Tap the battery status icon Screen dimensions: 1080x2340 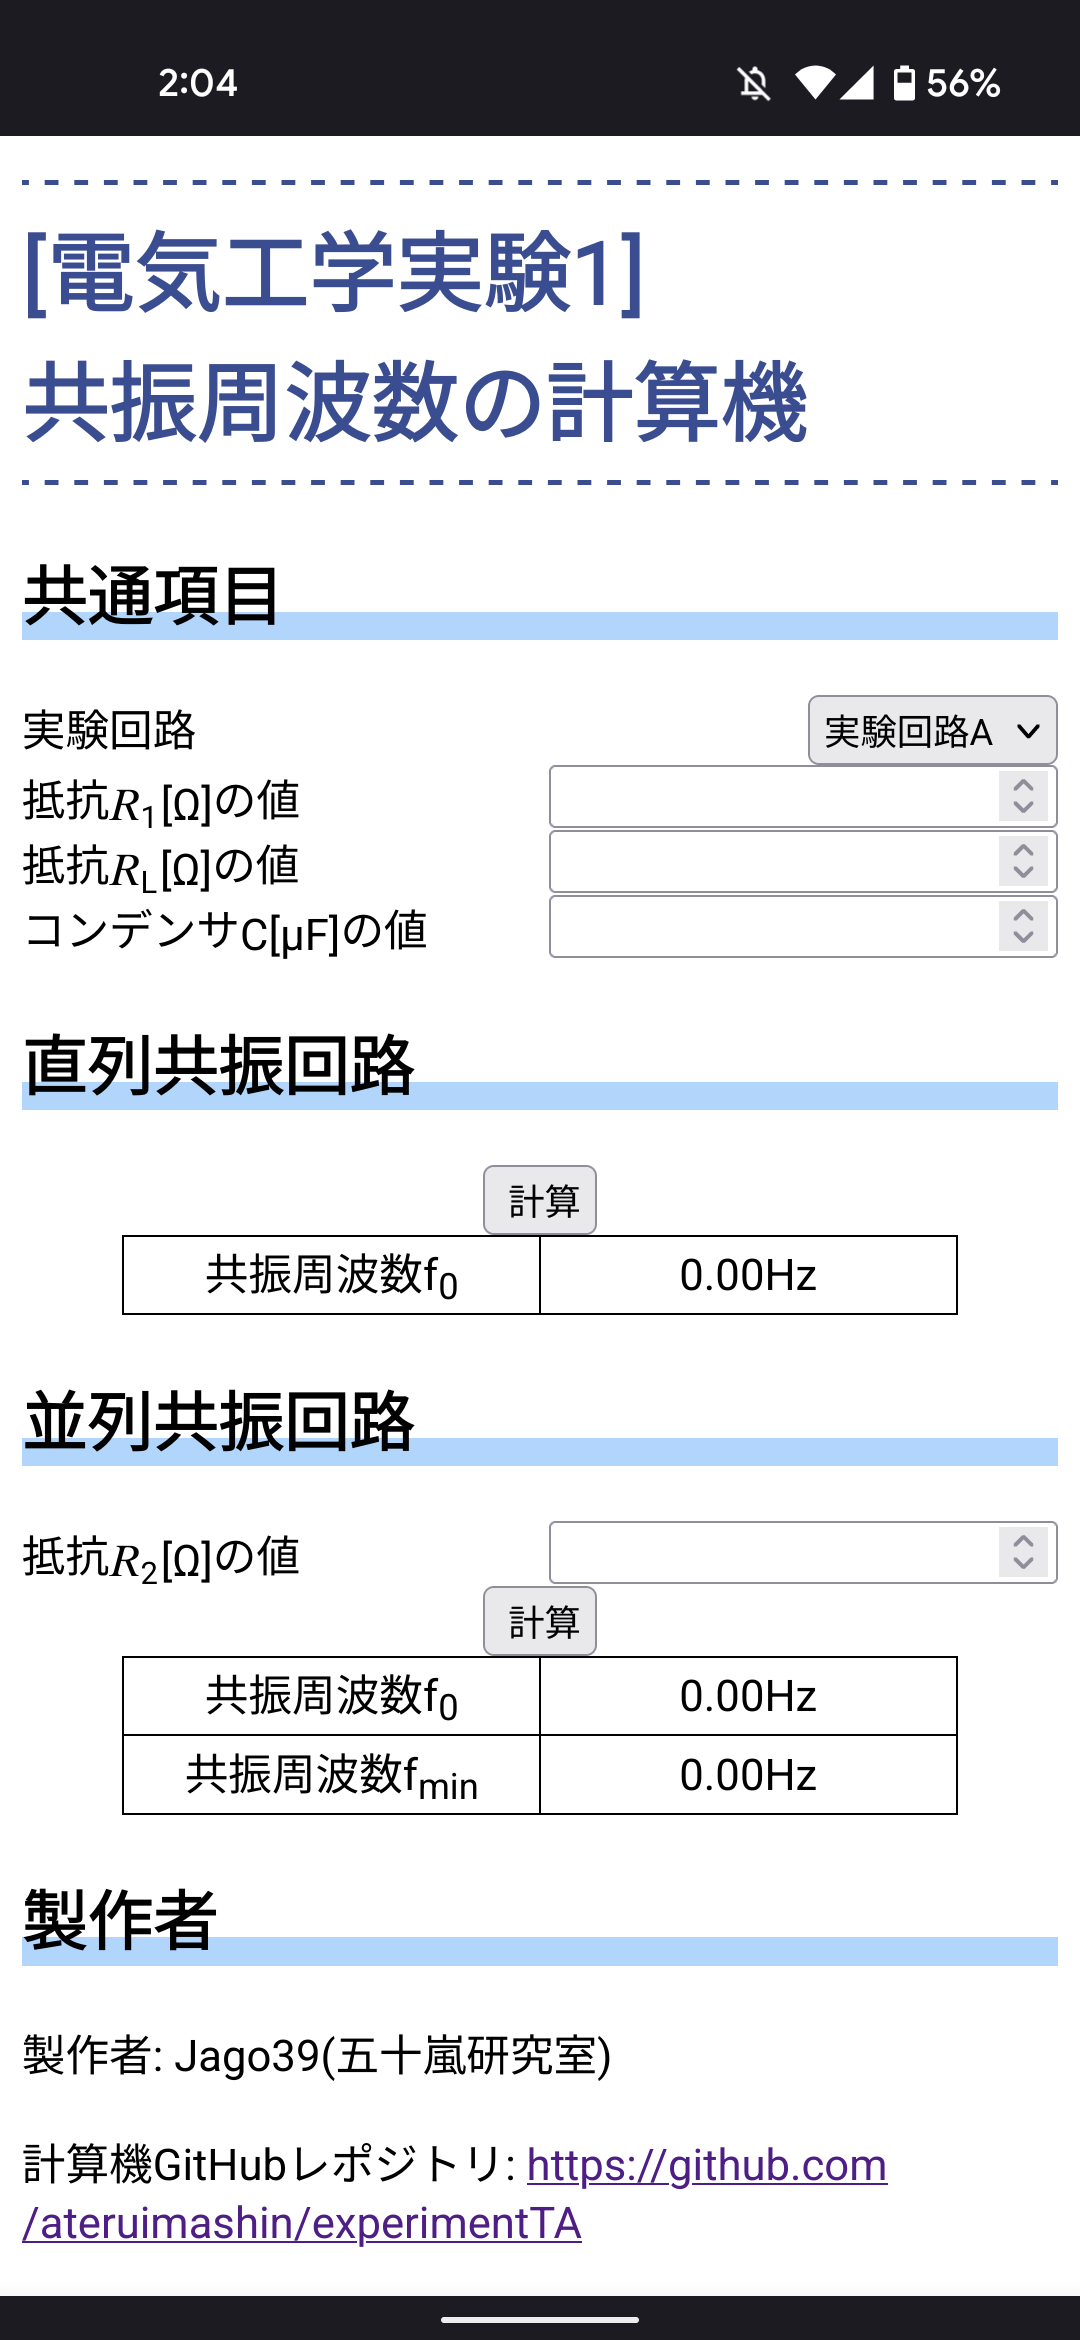pos(904,83)
